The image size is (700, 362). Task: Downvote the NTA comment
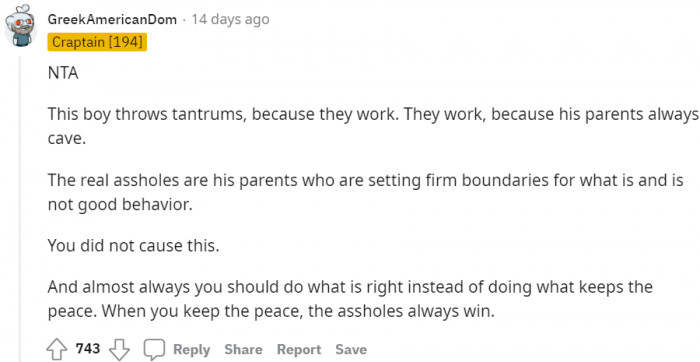coord(119,349)
